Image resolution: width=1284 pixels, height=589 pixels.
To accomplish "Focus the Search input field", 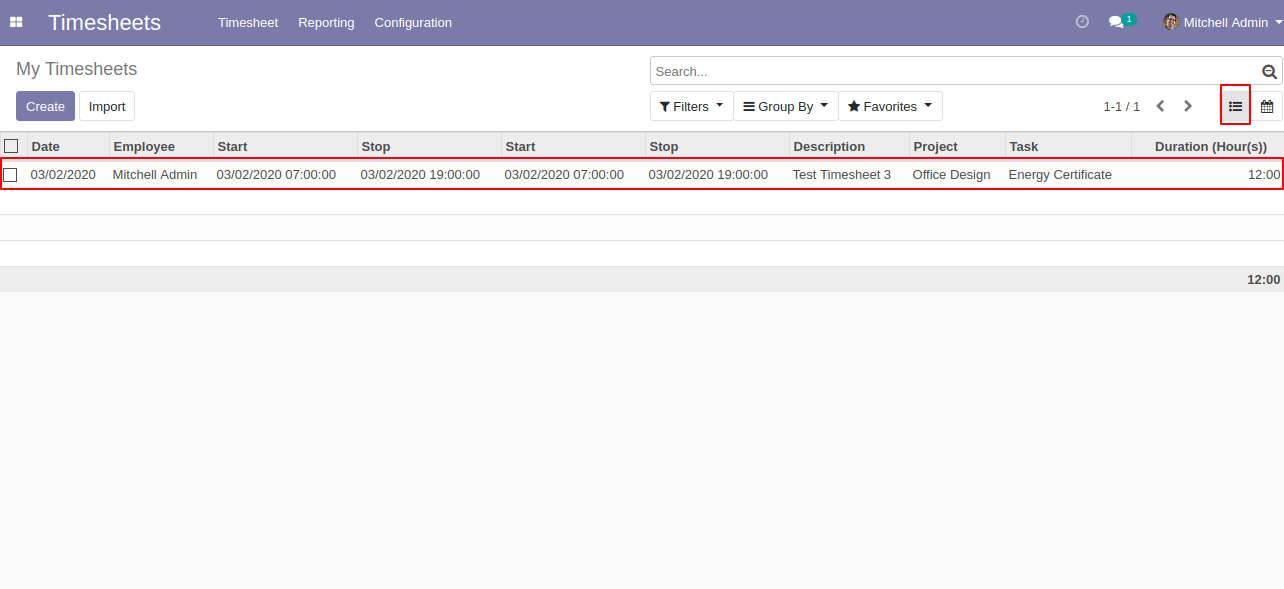I will (x=955, y=71).
